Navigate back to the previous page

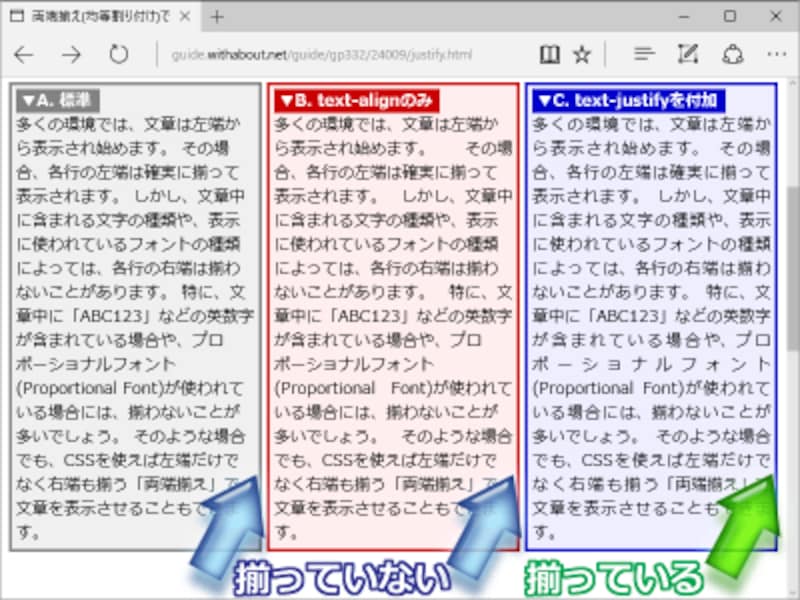[x=24, y=55]
